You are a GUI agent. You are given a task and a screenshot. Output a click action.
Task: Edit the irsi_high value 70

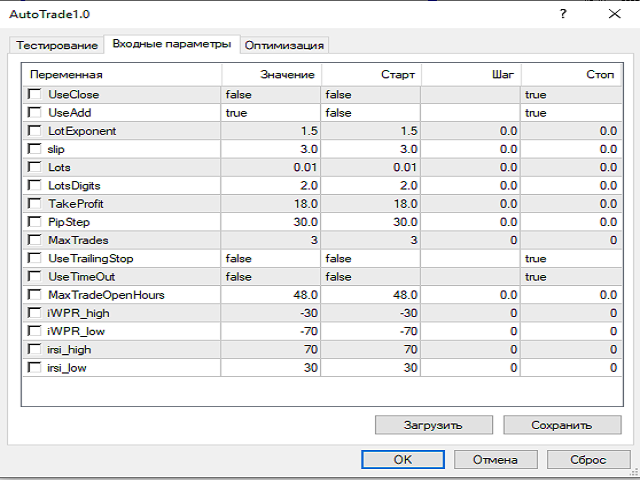[x=271, y=349]
